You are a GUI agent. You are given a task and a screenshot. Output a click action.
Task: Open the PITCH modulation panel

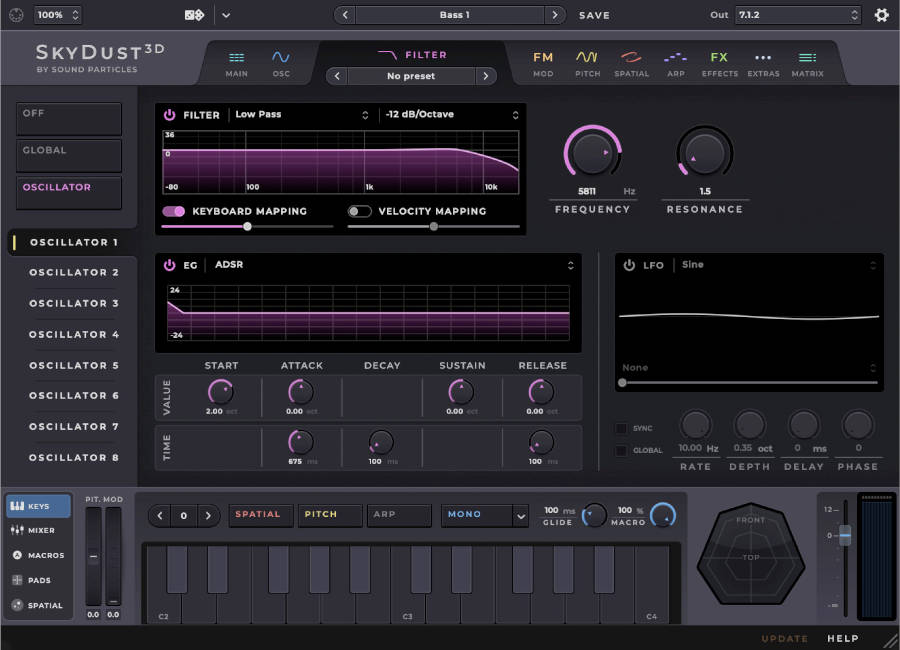pos(587,62)
